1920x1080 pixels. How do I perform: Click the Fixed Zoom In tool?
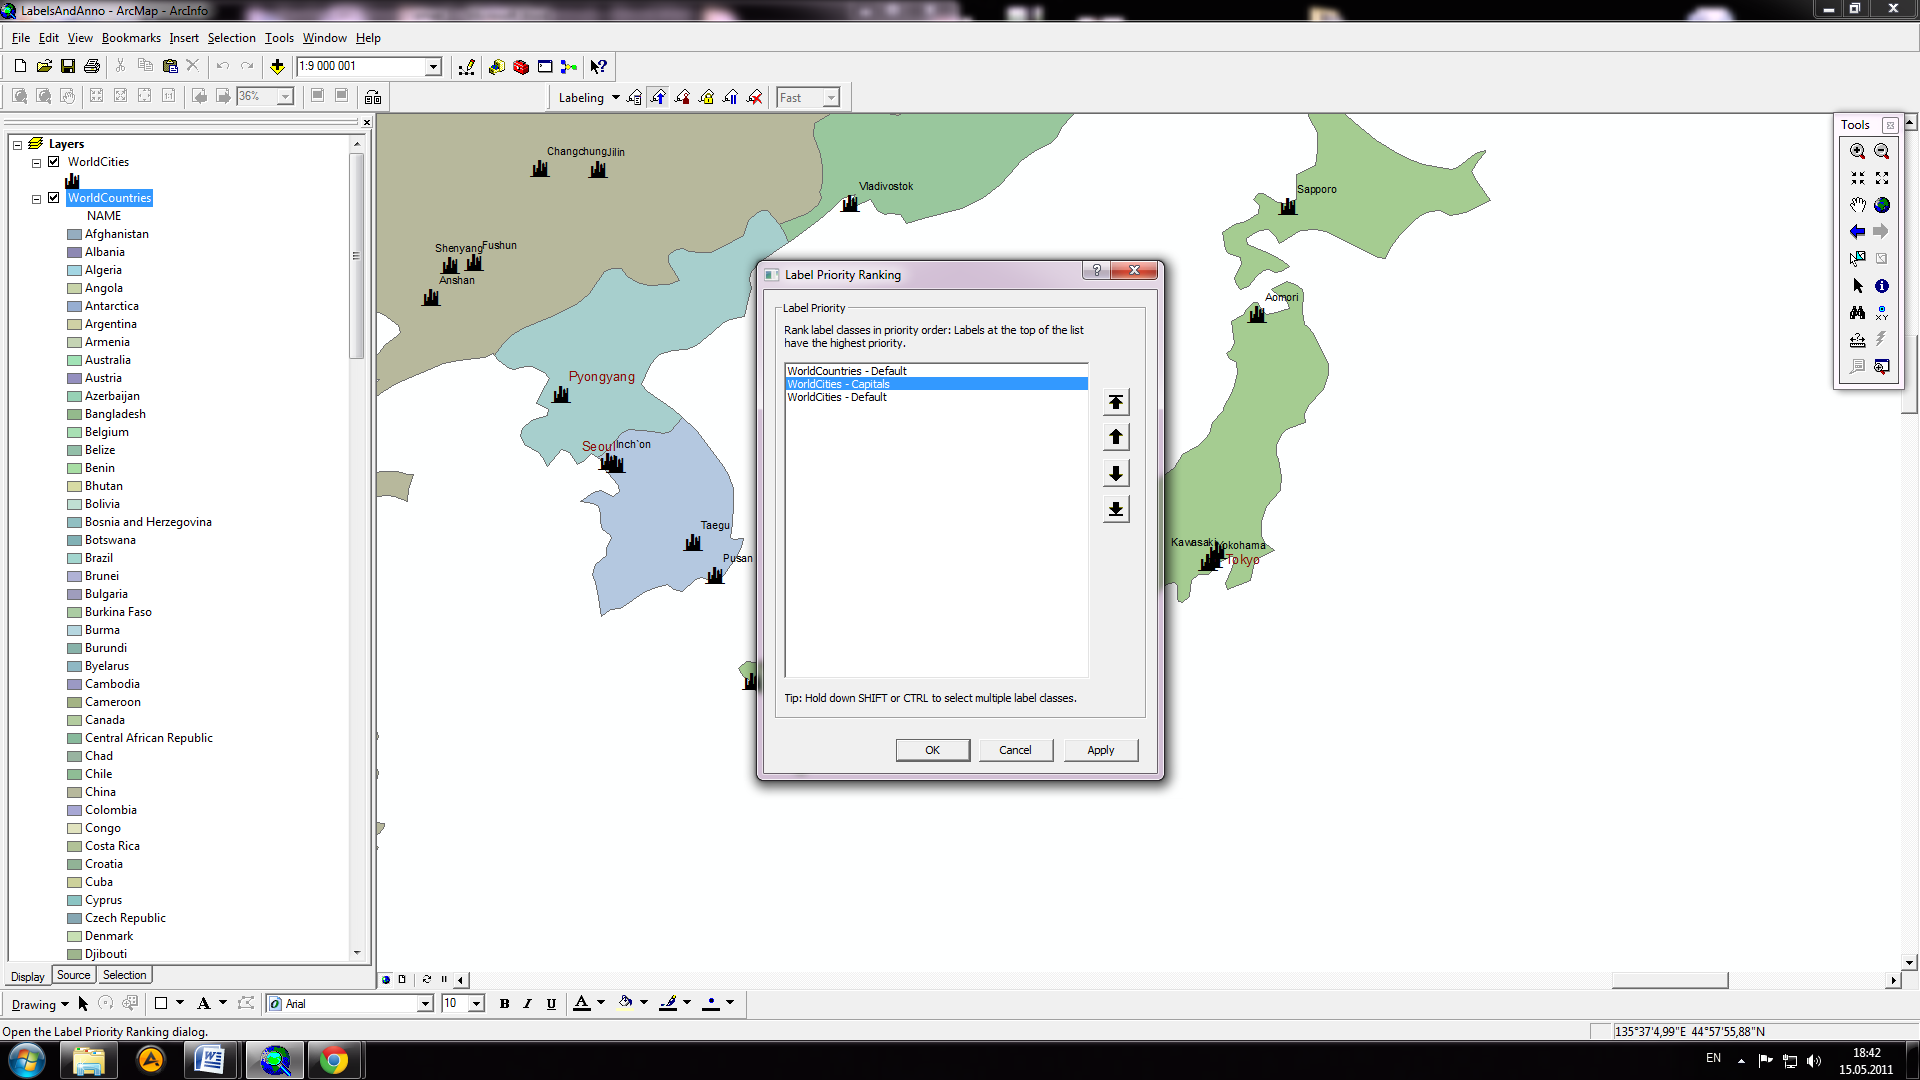1857,178
